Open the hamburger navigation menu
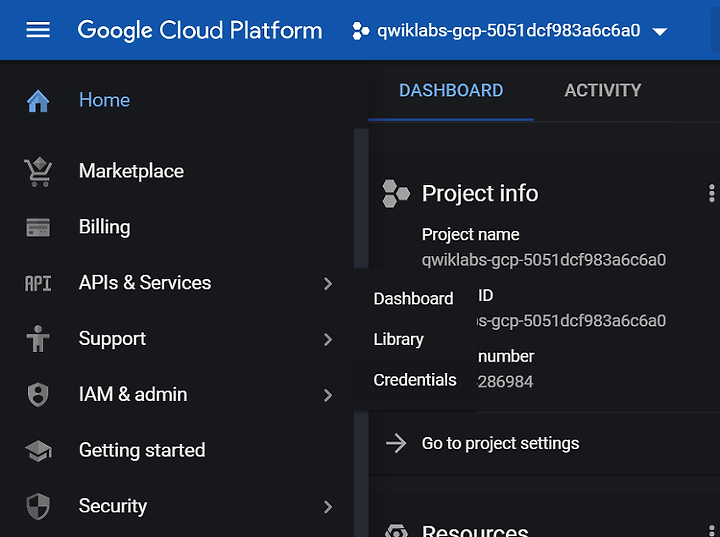This screenshot has width=720, height=537. pos(38,30)
